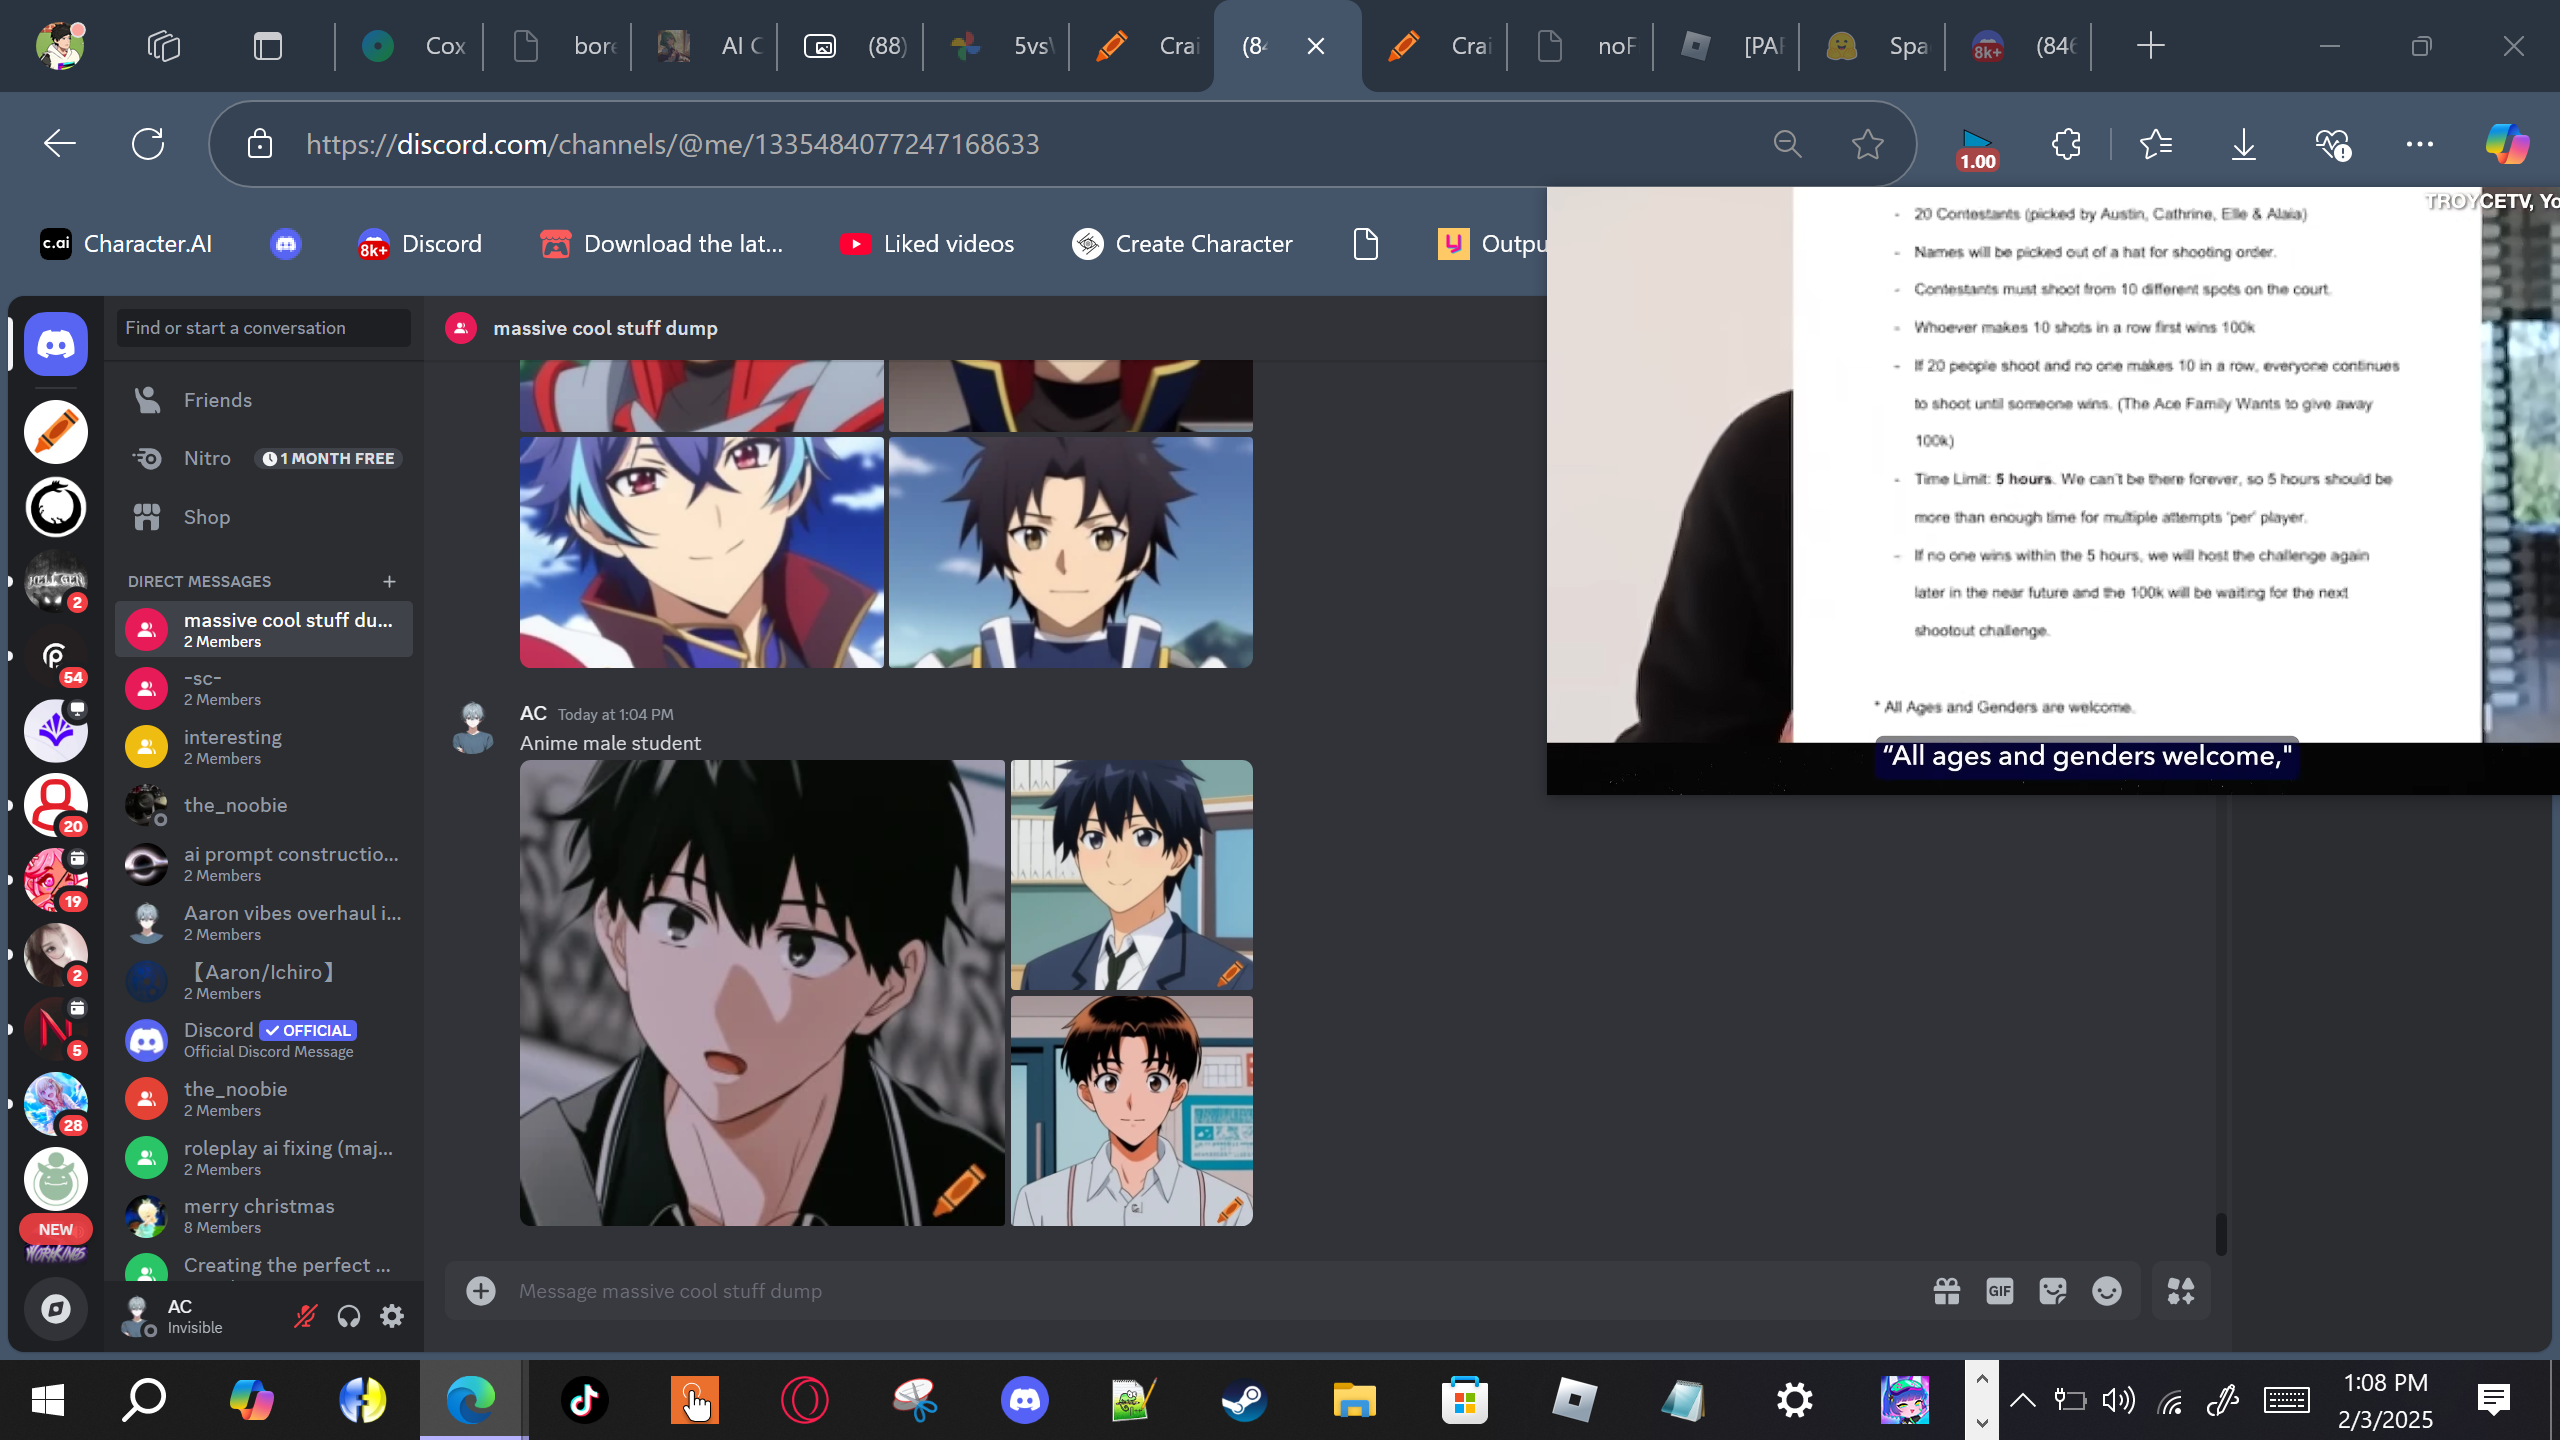Open the Liked videos bookmark

[927, 244]
